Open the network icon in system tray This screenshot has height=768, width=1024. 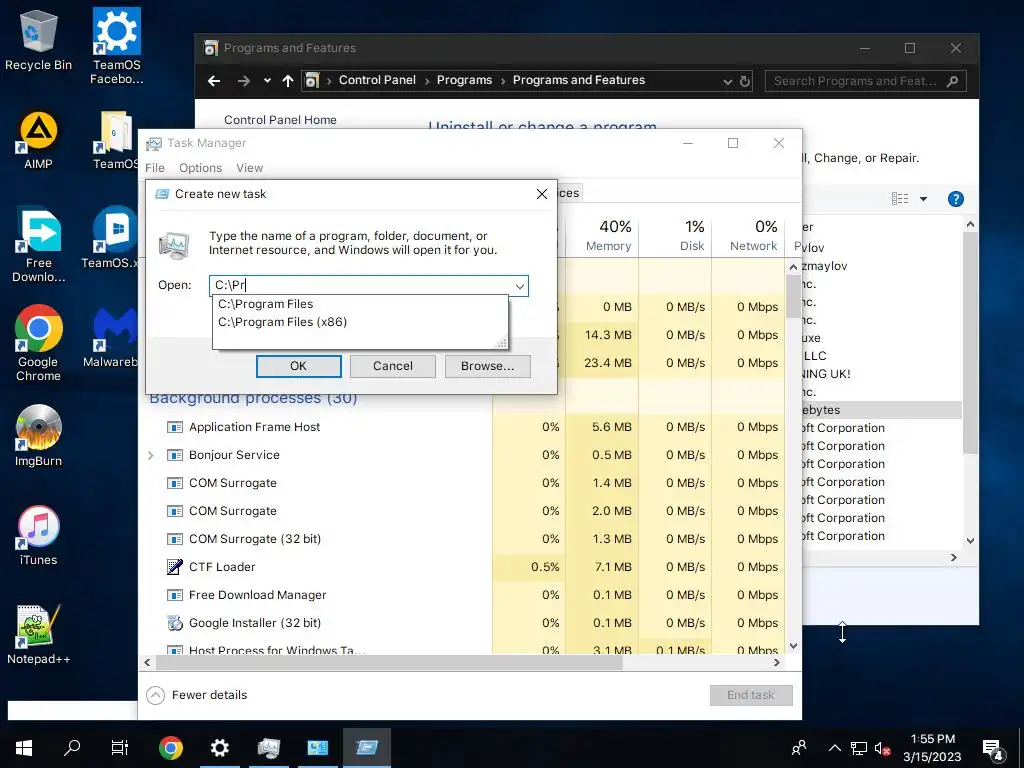click(859, 748)
